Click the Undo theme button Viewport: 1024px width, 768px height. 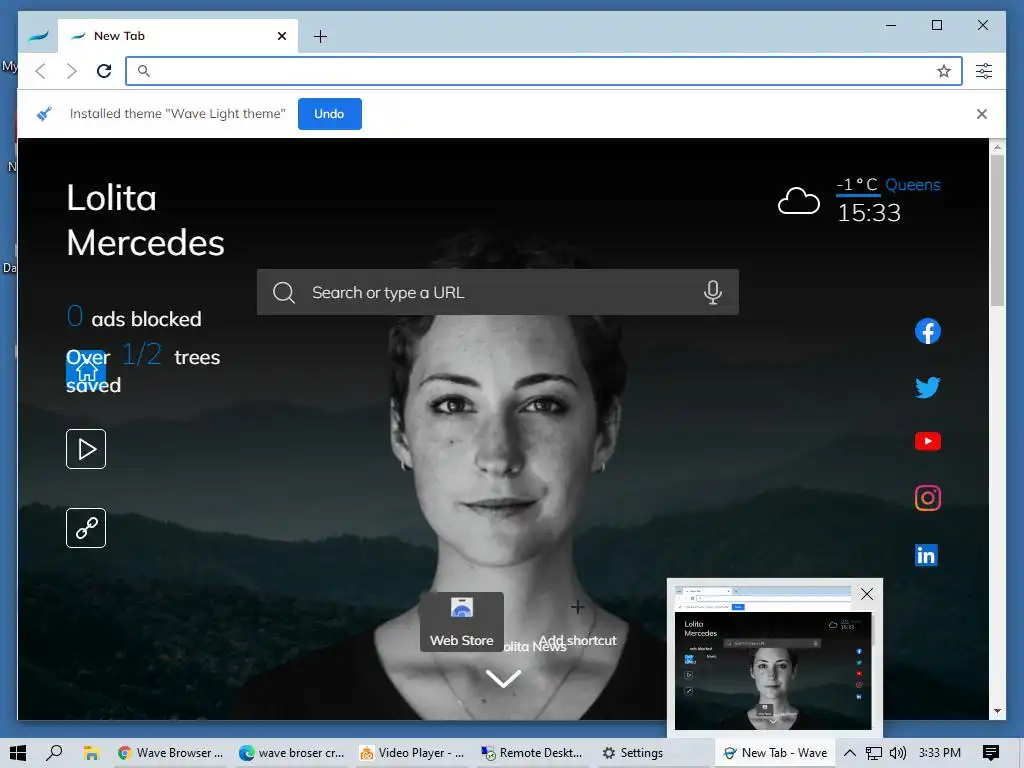pos(329,114)
